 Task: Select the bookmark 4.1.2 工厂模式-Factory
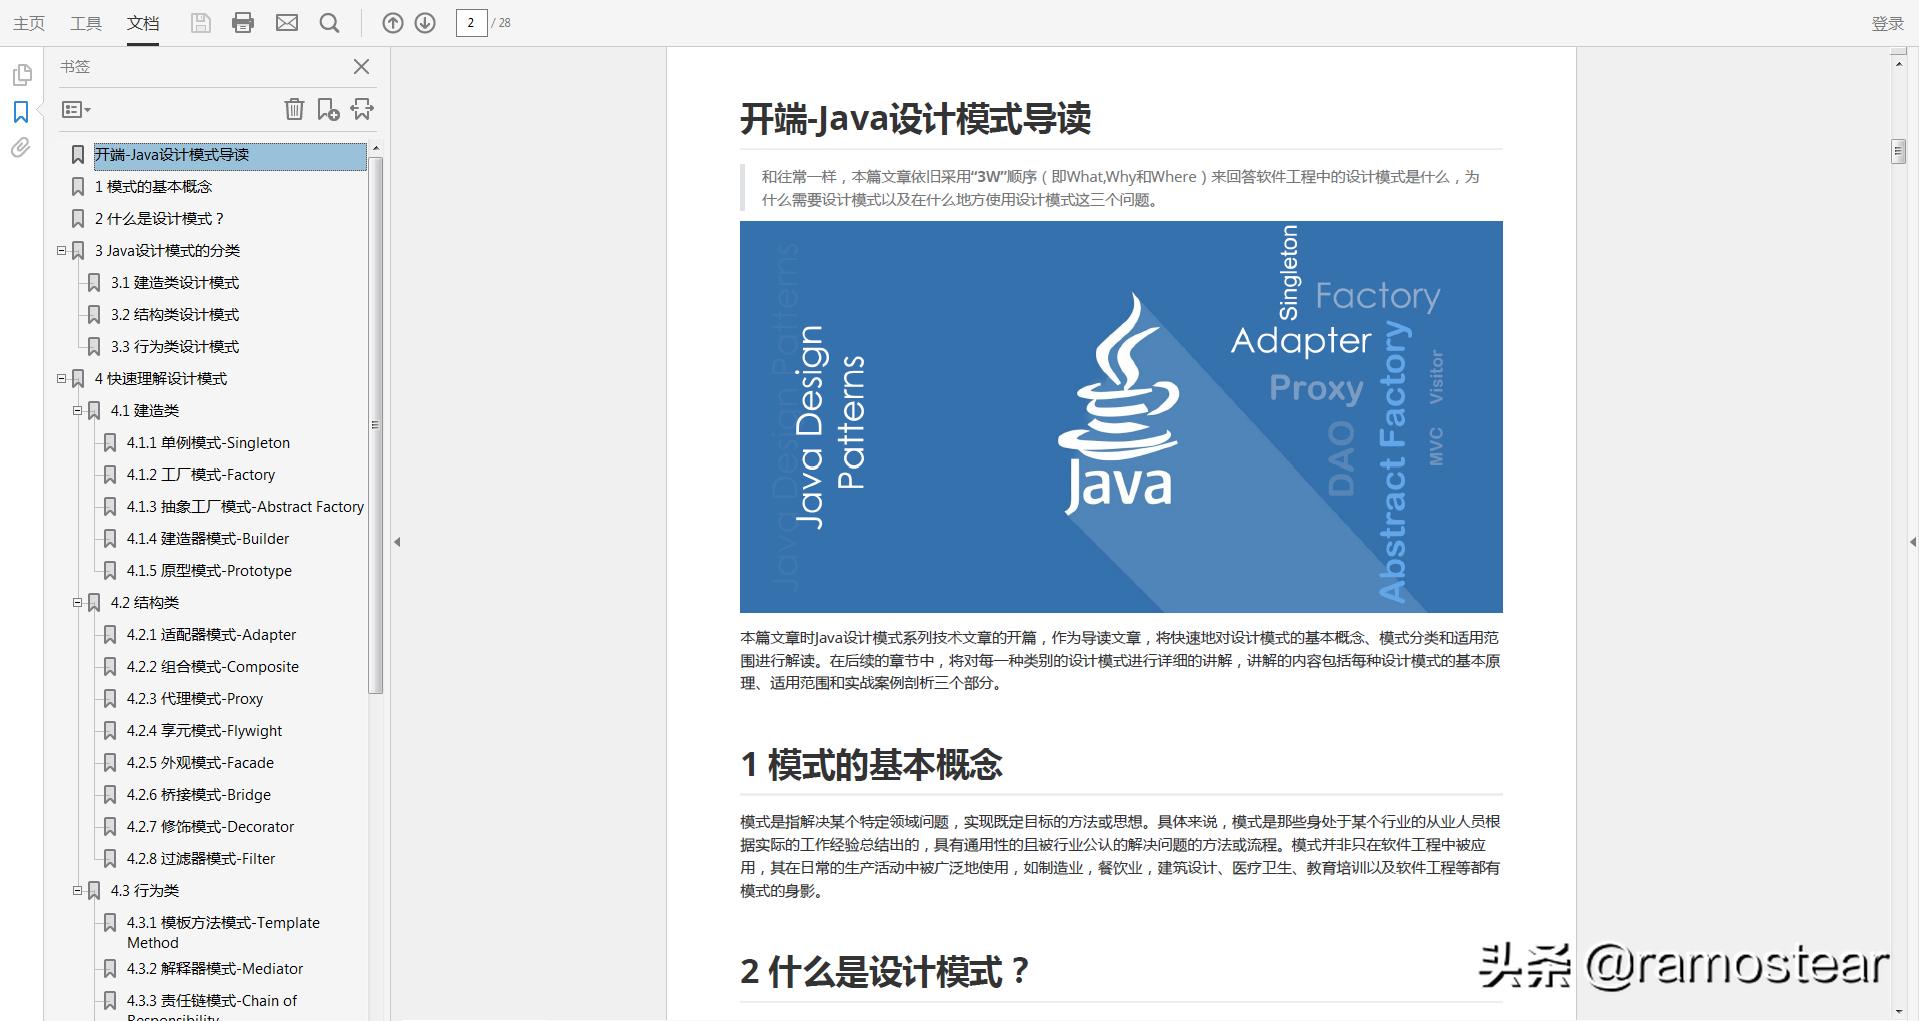point(201,474)
